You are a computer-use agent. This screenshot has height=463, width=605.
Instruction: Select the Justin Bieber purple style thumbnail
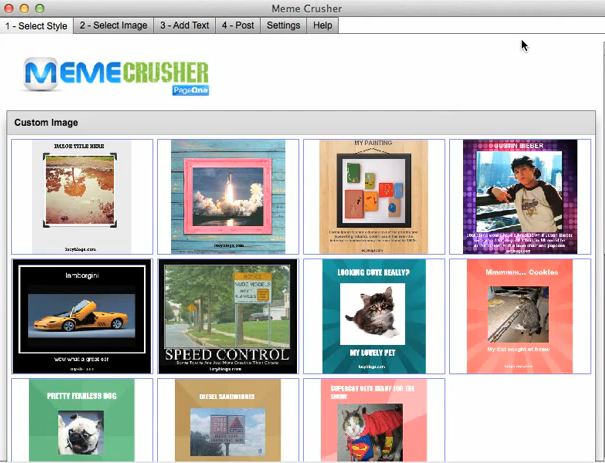[x=520, y=197]
